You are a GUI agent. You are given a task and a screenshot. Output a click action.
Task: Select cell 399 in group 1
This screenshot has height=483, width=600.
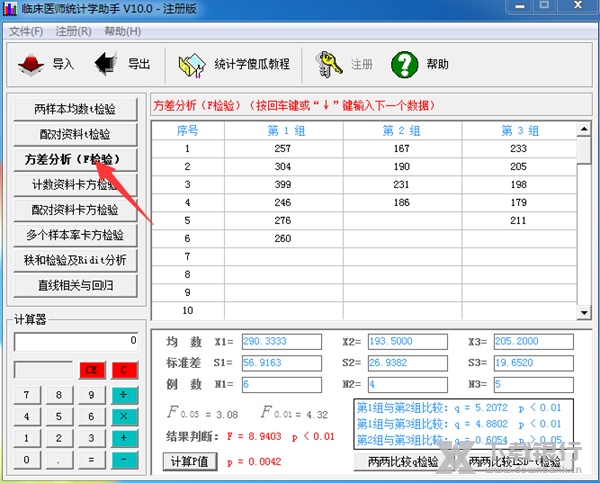[284, 184]
